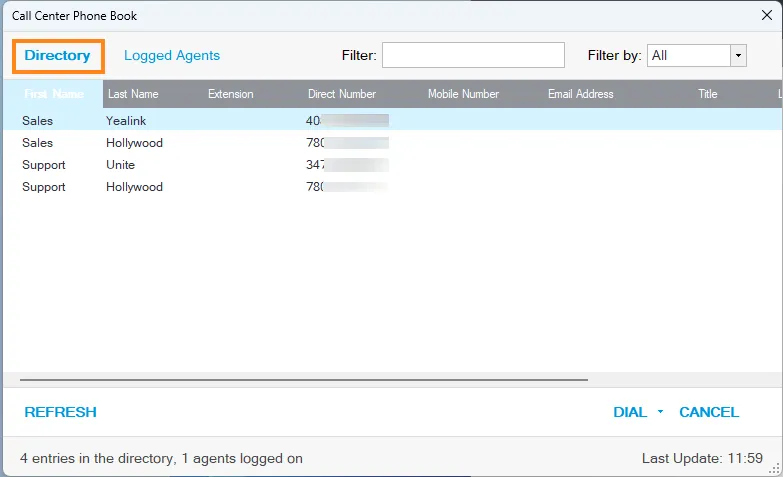The image size is (783, 477).
Task: Sort by First Name column header
Action: coord(53,94)
